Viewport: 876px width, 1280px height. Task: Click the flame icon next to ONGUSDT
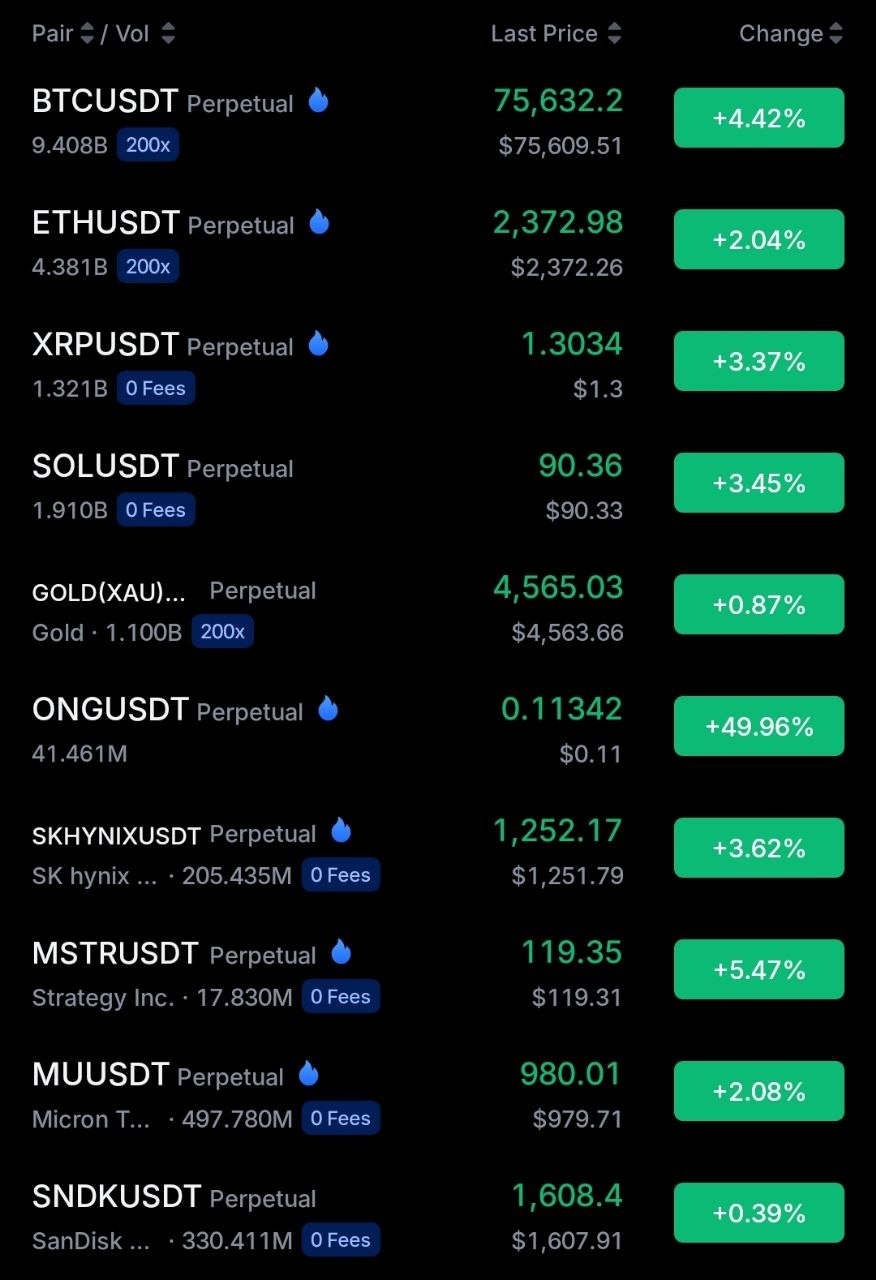328,709
